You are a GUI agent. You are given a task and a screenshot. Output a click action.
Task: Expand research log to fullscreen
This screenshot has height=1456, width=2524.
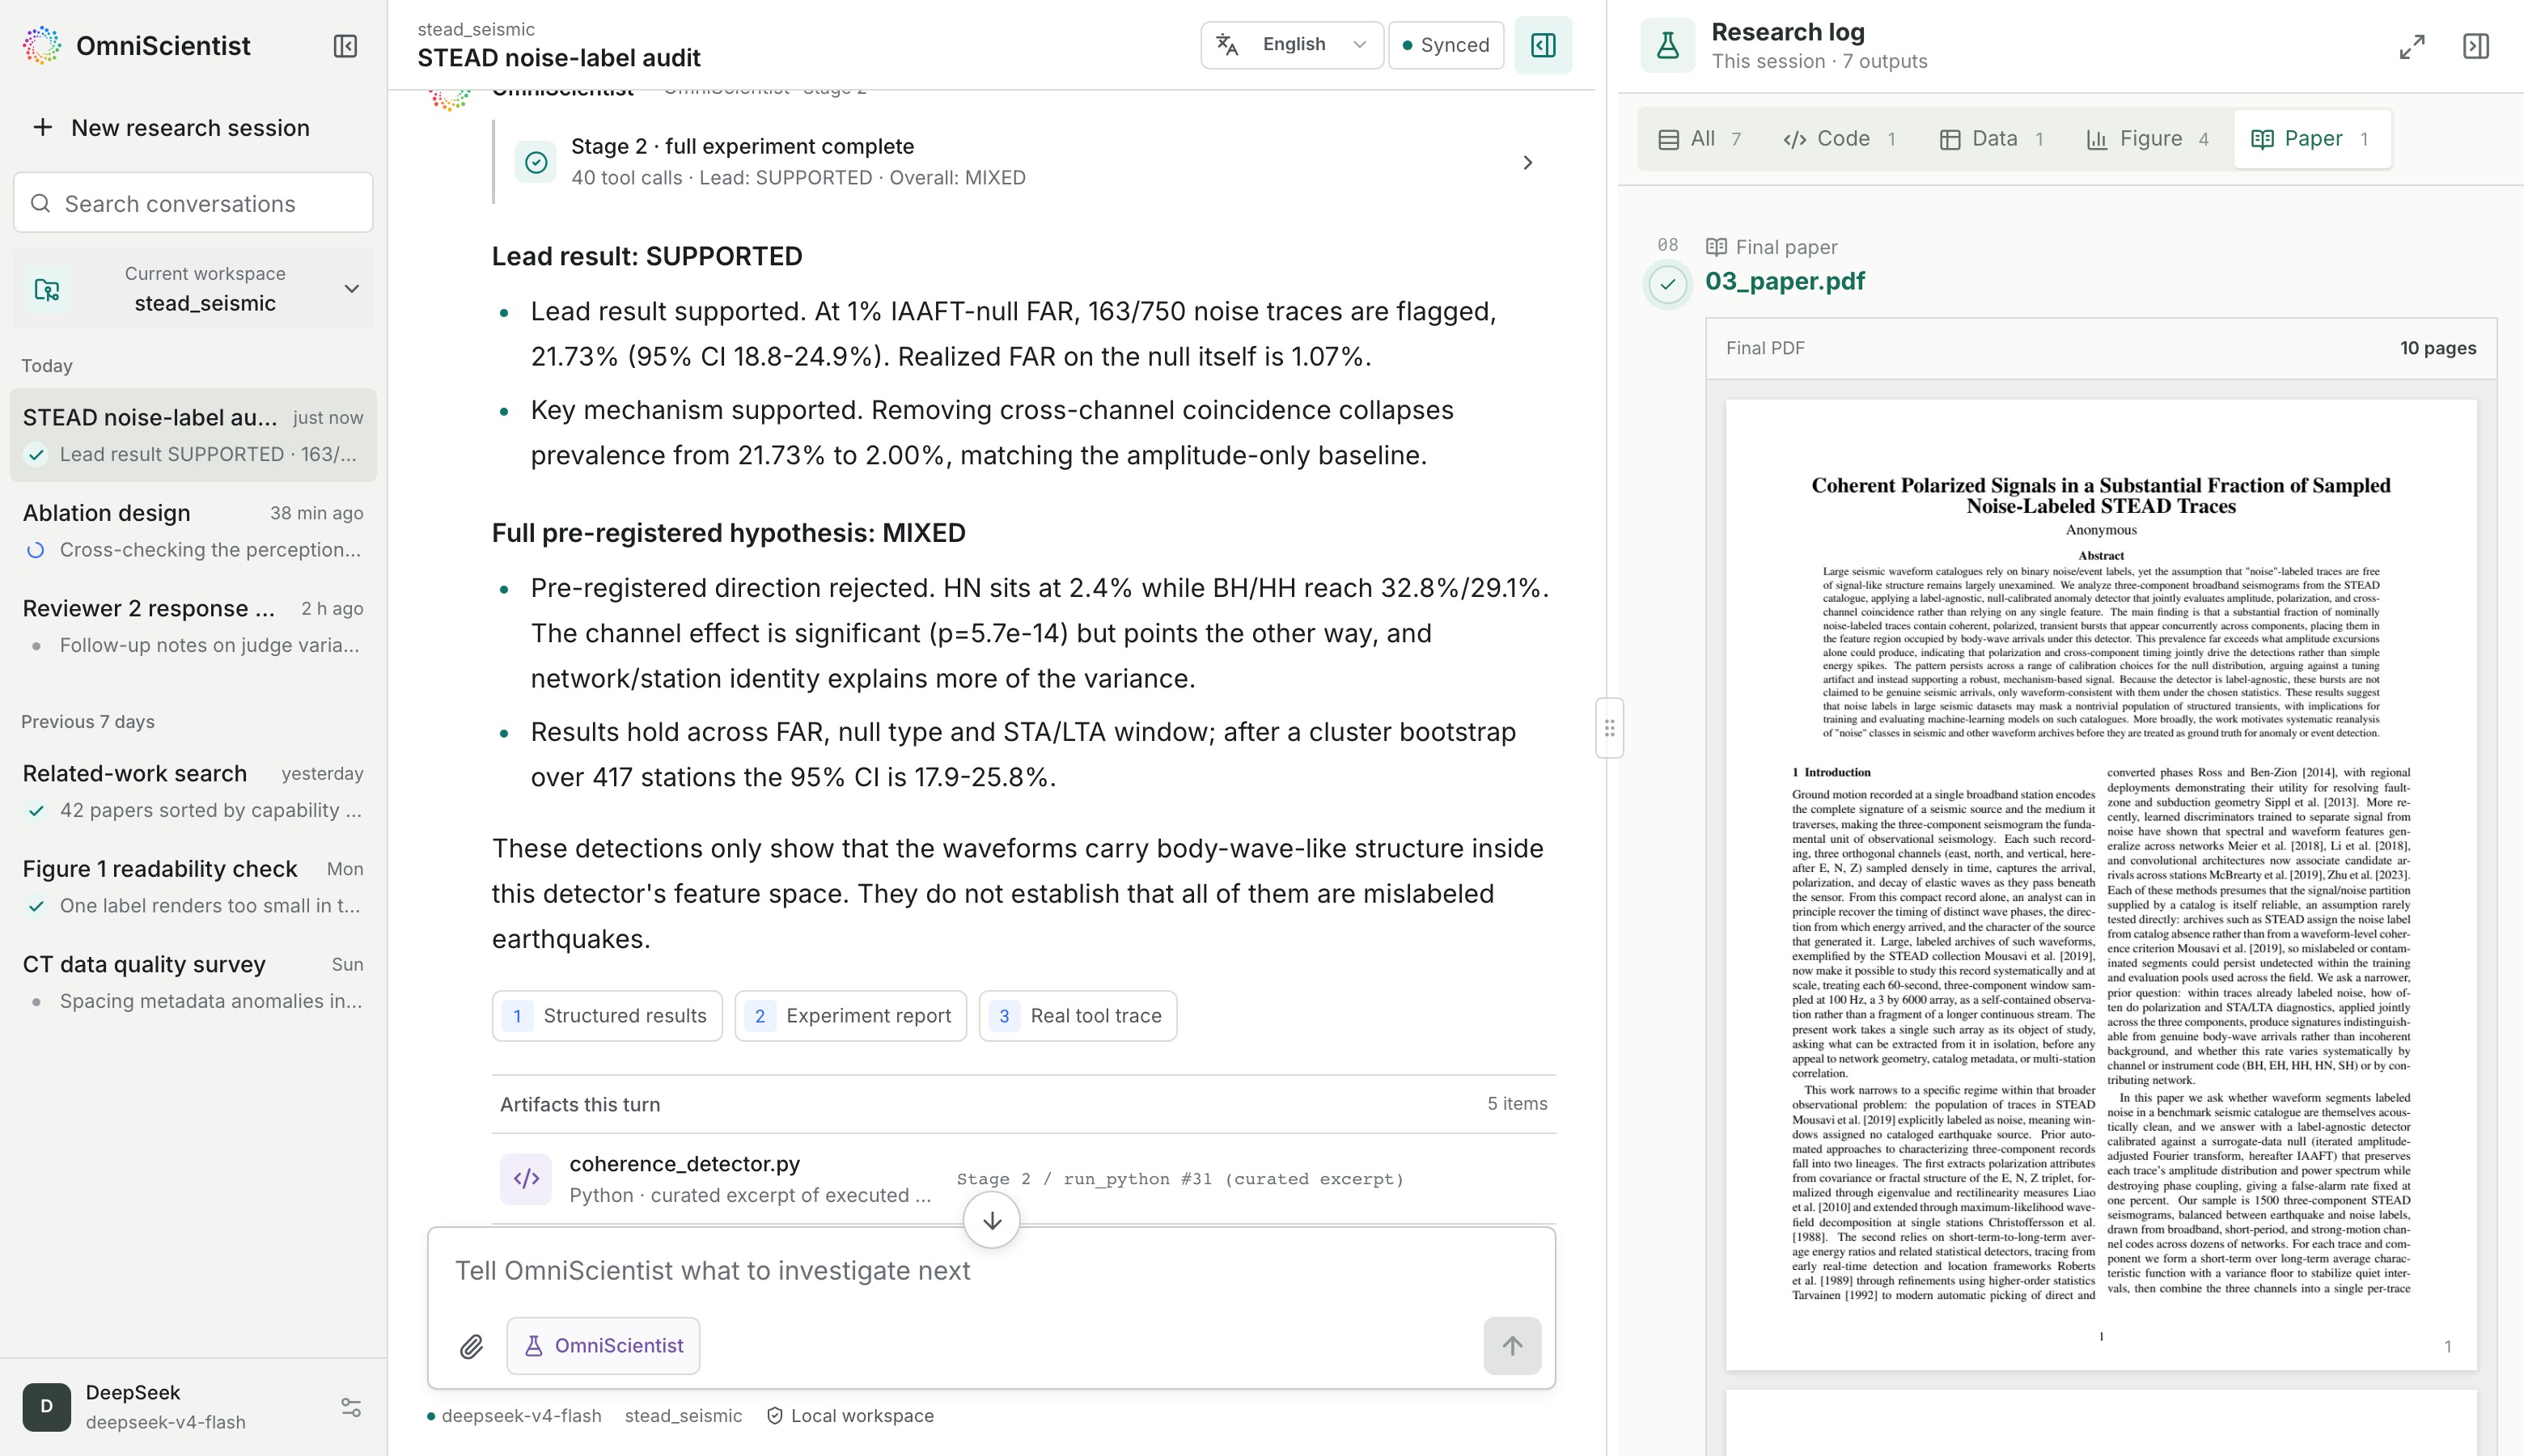coord(2412,46)
